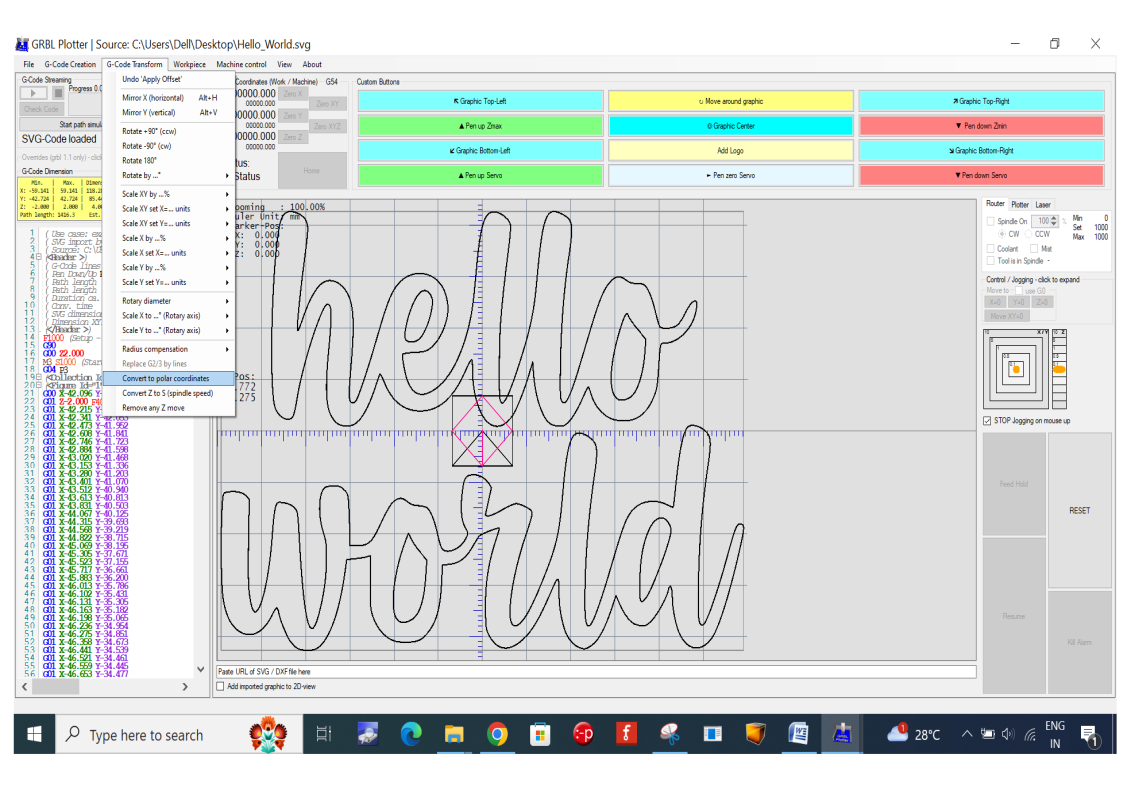Click the Add Logo button

point(731,151)
